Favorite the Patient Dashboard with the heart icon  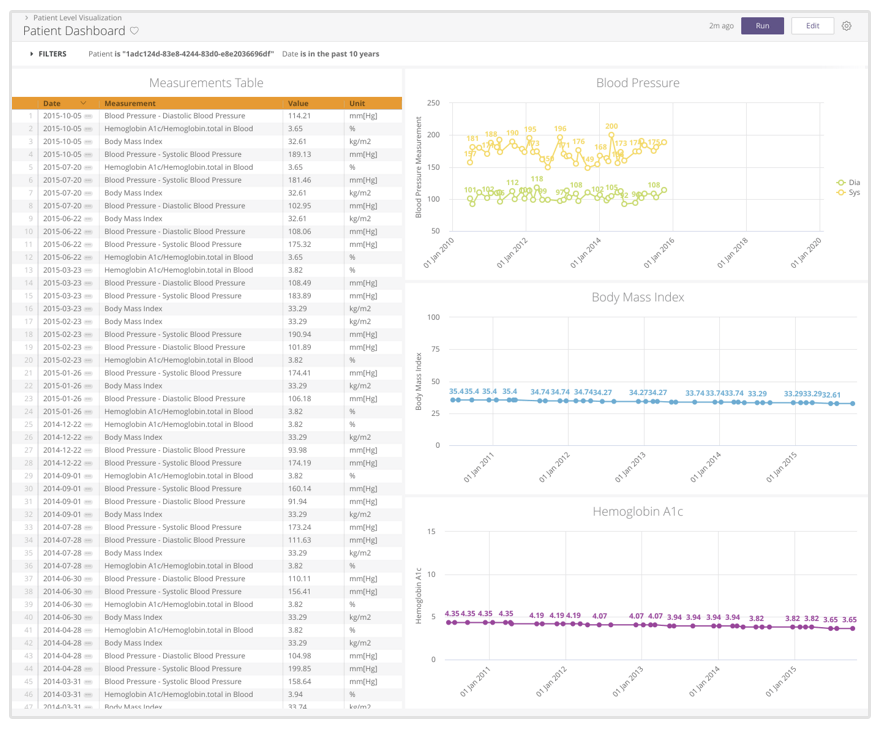[134, 31]
